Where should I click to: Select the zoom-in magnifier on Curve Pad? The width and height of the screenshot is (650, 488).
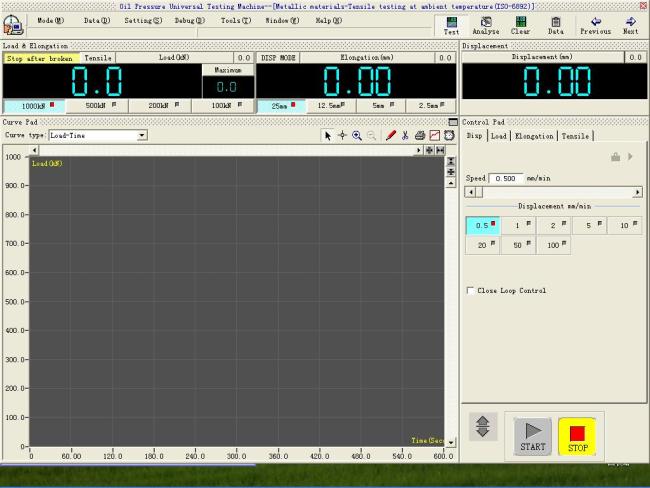pos(357,135)
